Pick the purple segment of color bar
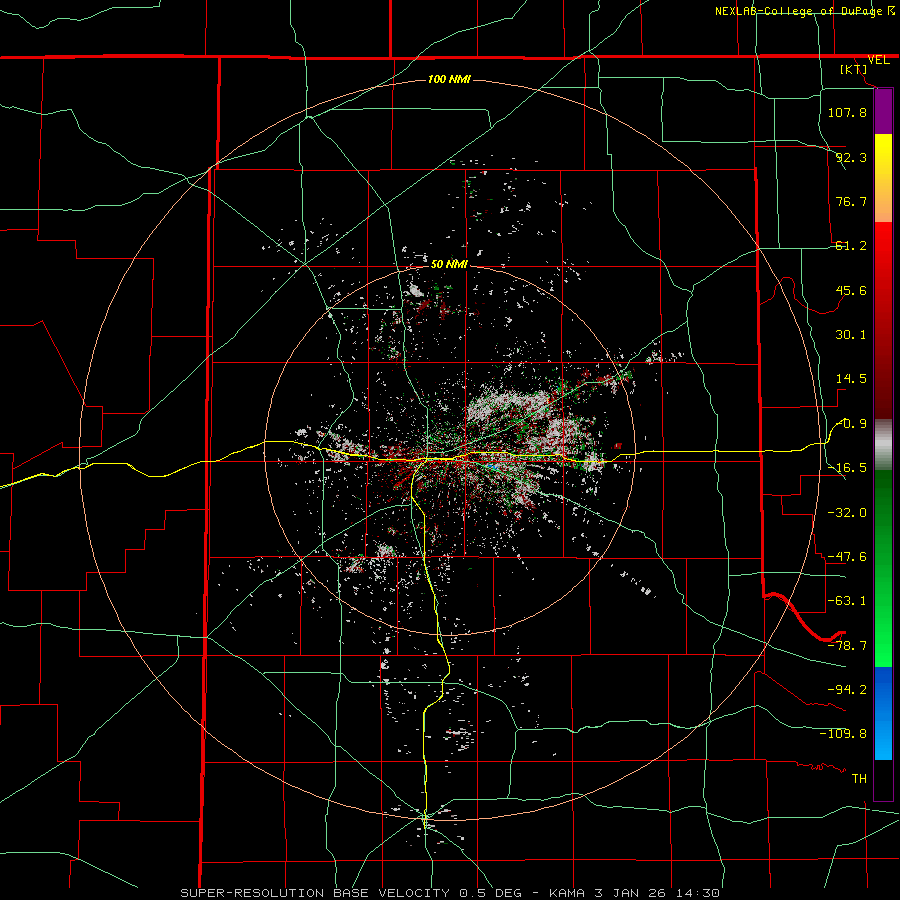This screenshot has width=900, height=900. click(x=883, y=112)
